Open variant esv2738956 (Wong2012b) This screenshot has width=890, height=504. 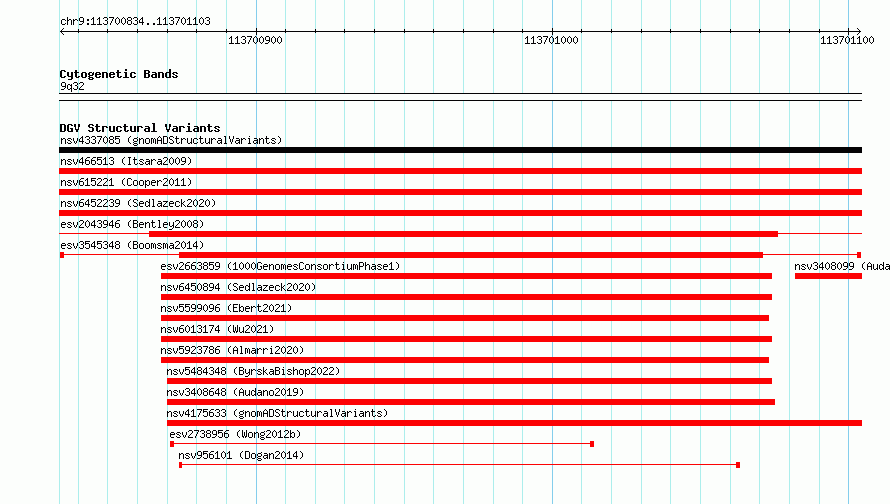[x=235, y=434]
